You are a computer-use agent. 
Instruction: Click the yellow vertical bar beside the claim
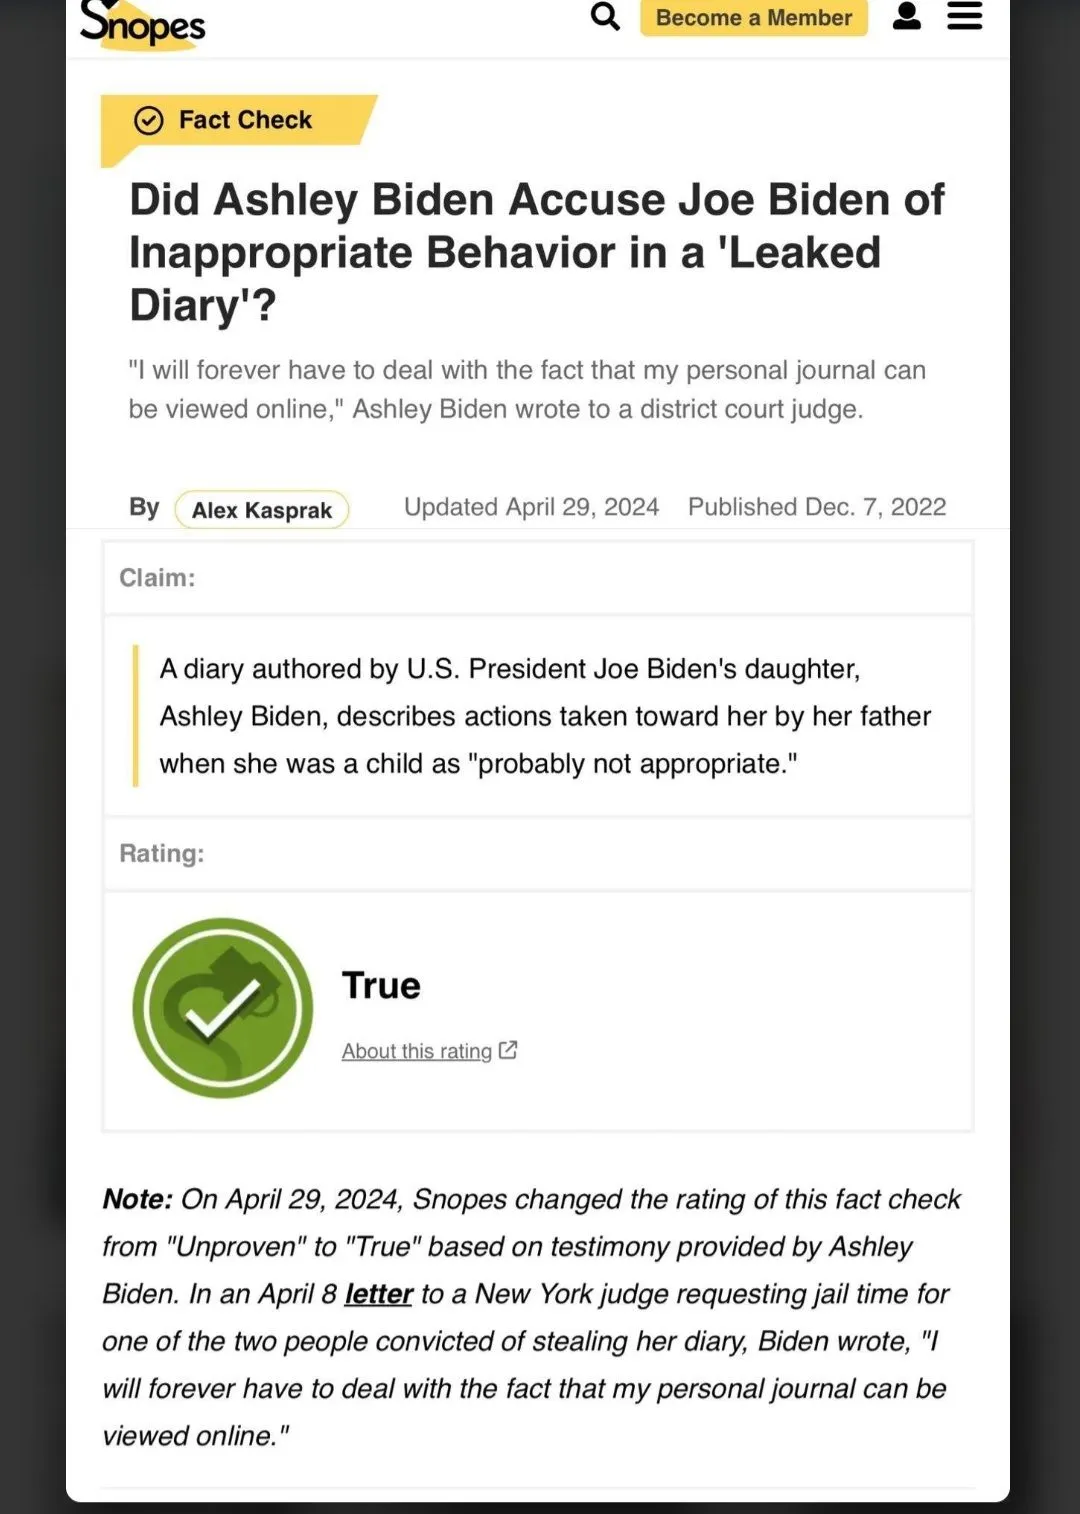[x=138, y=716]
